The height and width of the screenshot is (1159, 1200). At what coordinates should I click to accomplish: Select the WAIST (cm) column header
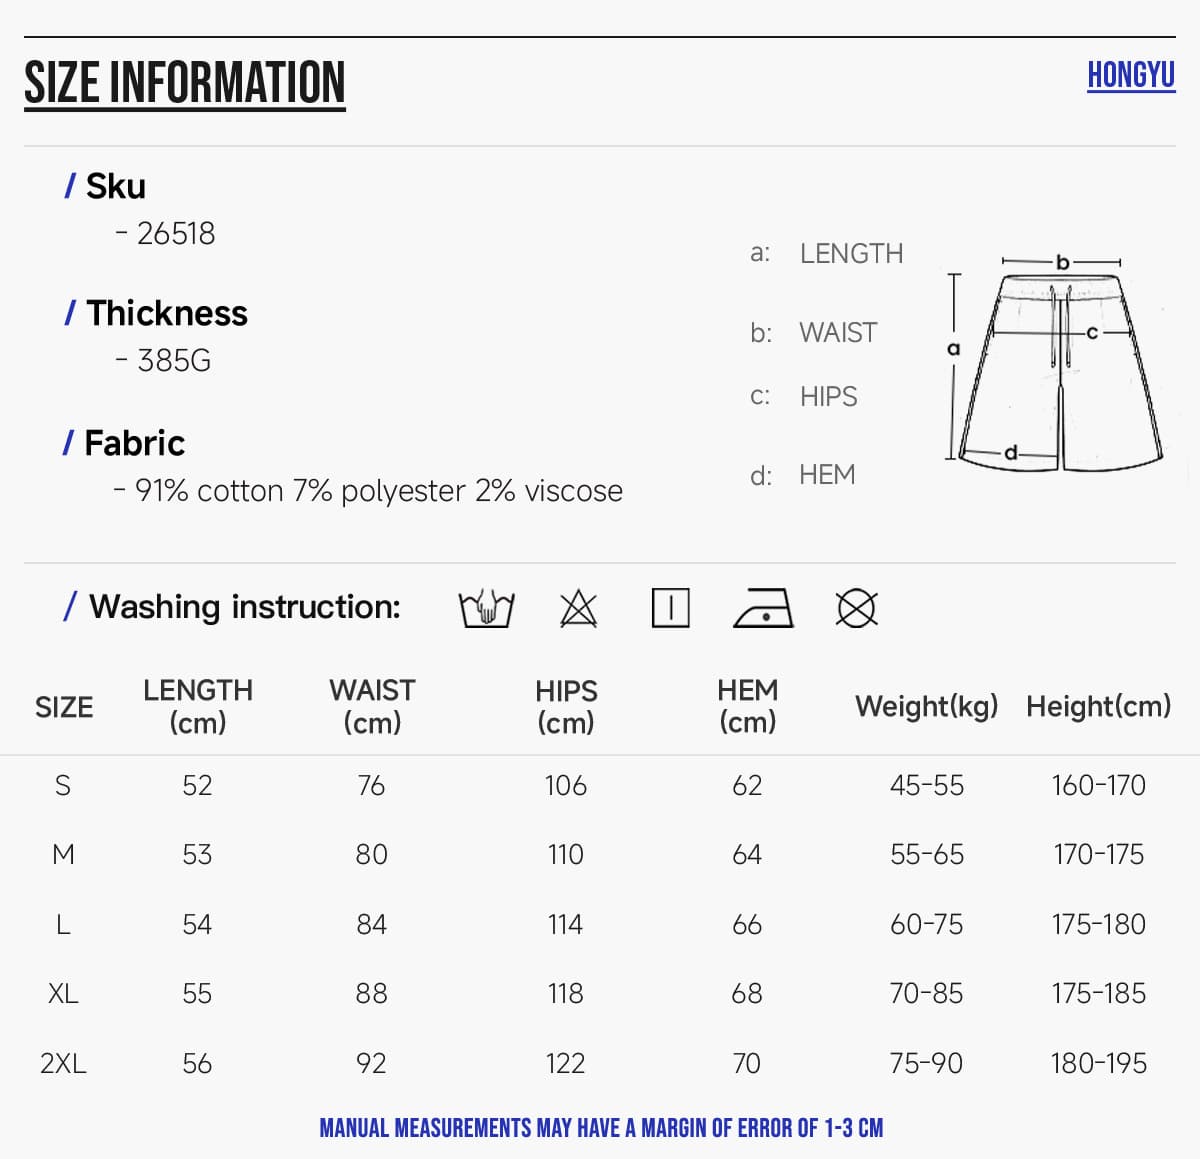372,706
